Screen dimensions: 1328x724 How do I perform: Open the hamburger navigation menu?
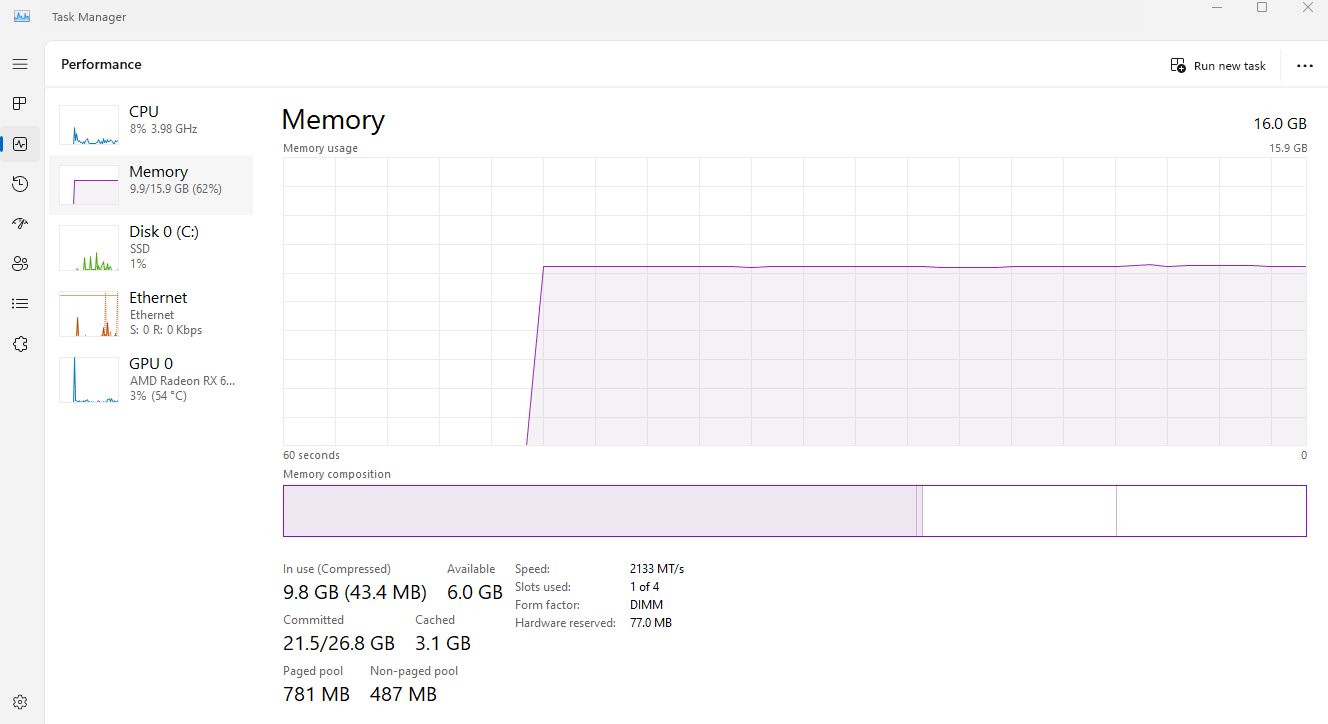pyautogui.click(x=20, y=64)
